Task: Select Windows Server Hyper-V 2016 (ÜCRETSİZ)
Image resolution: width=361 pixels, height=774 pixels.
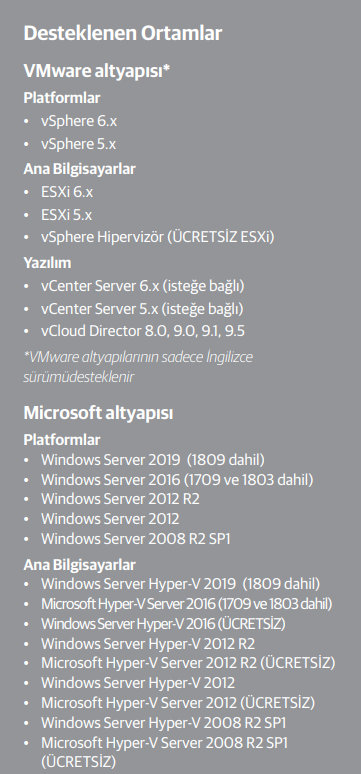Action: 163,624
